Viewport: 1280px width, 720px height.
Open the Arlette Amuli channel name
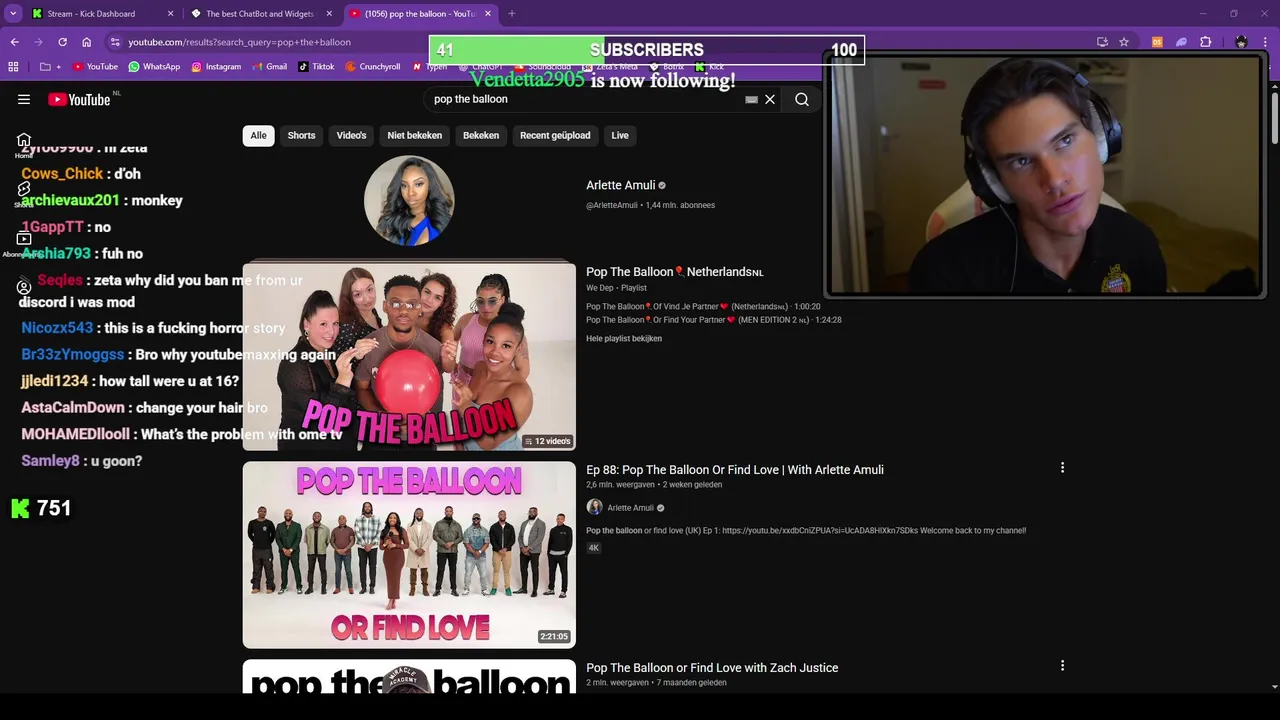620,185
